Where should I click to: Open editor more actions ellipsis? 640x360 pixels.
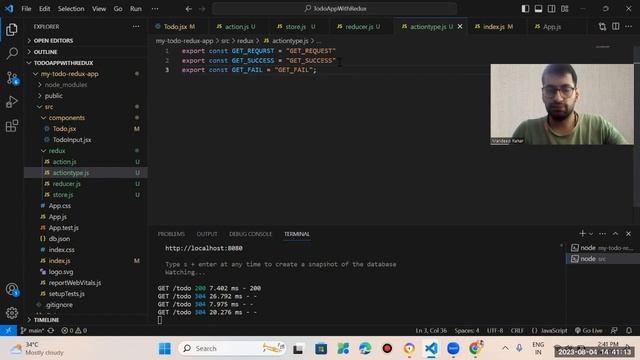(x=629, y=27)
